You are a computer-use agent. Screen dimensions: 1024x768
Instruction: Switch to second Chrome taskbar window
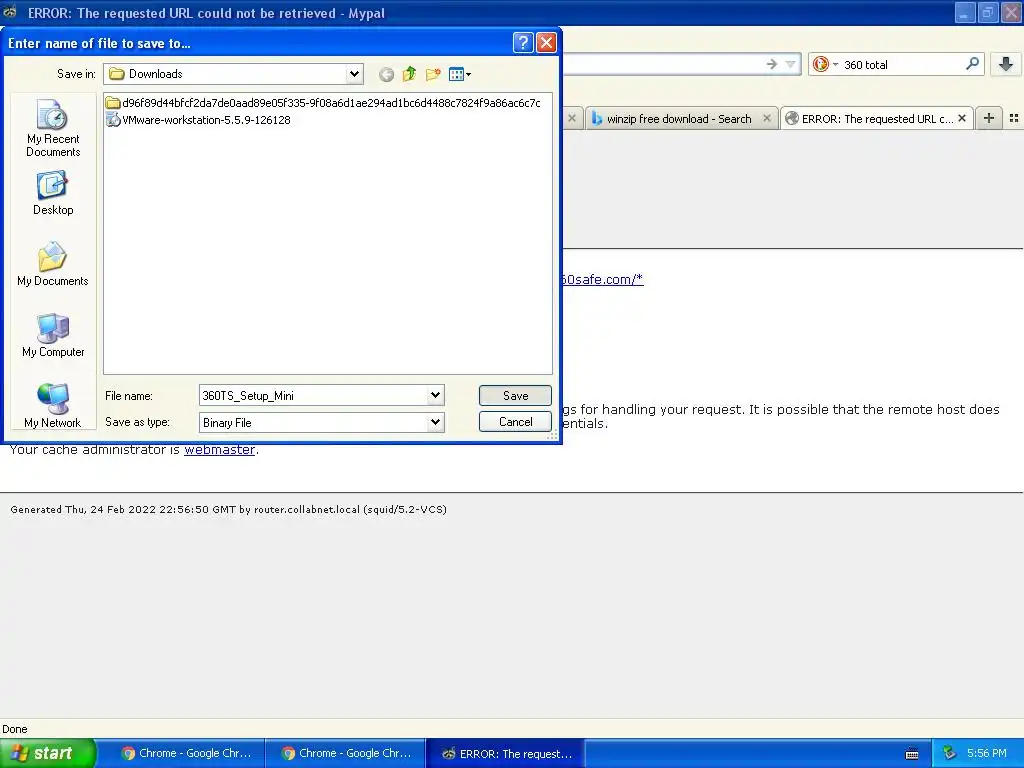point(346,753)
